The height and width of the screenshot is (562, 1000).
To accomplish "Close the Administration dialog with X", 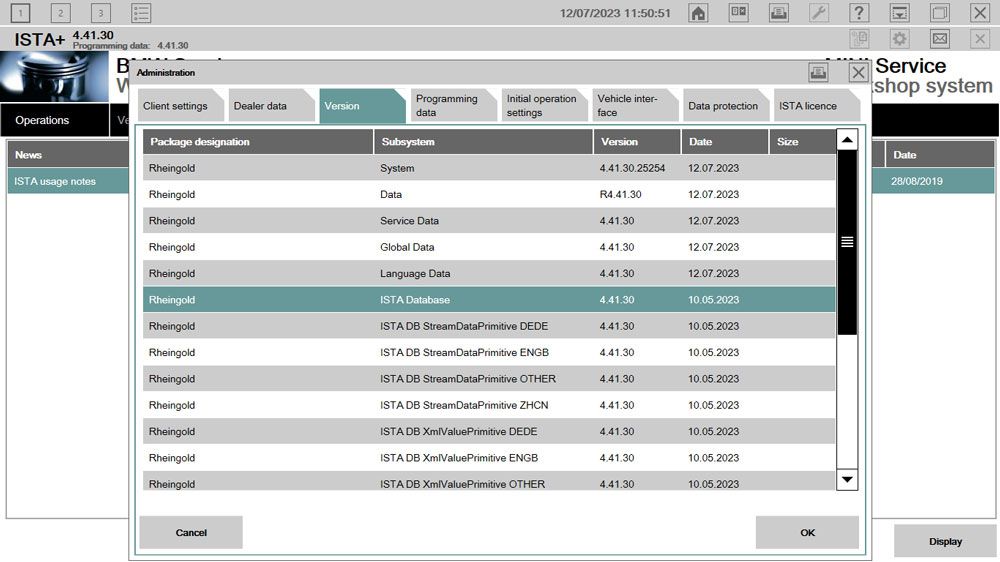I will coord(858,72).
